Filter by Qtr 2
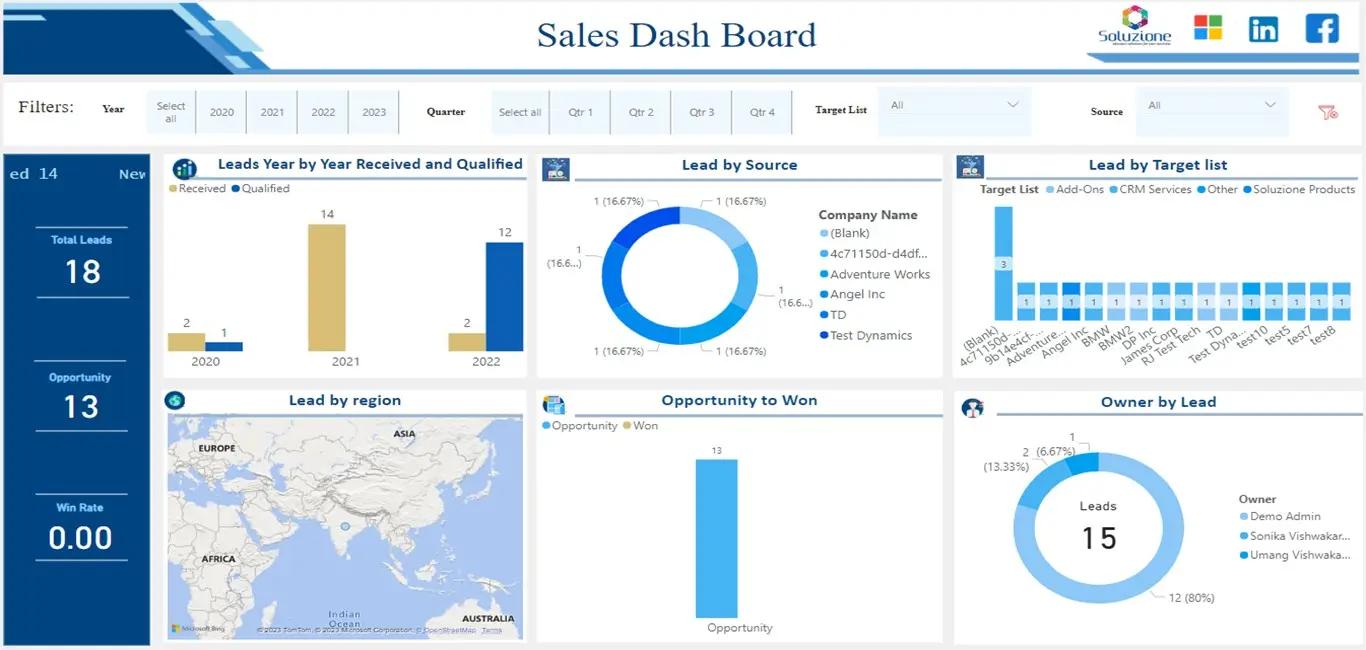 (x=641, y=112)
